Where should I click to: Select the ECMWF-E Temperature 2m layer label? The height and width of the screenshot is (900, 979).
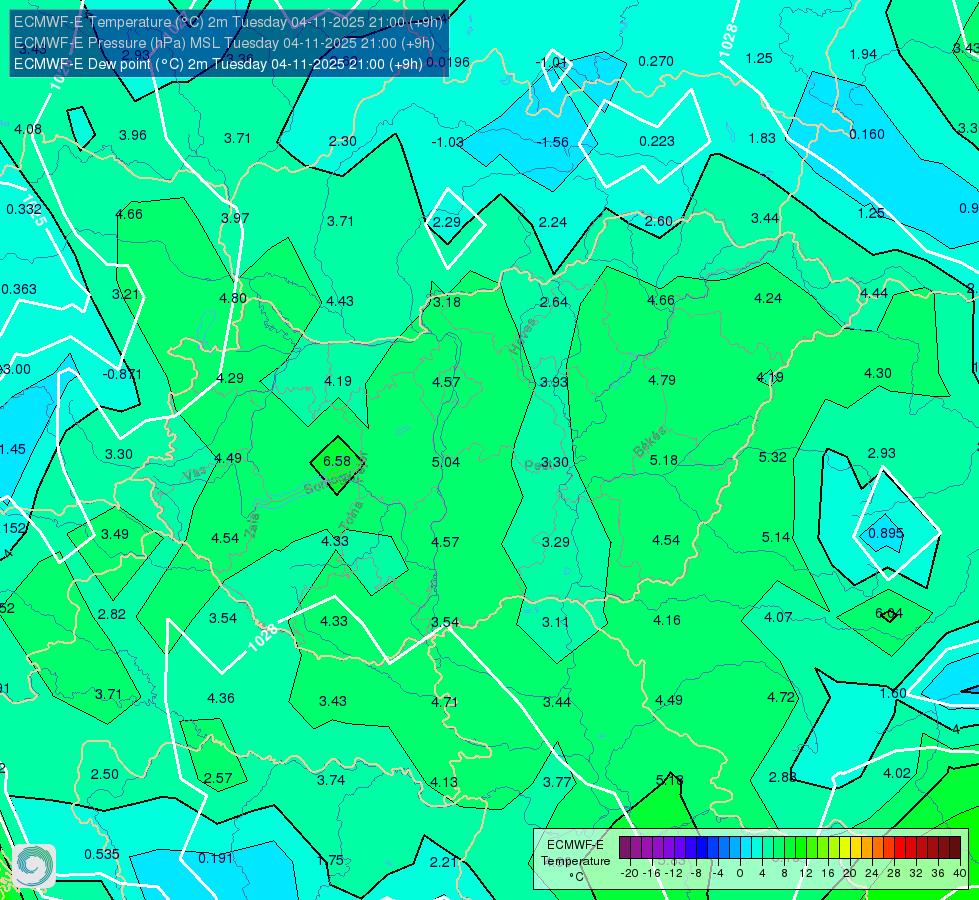click(228, 22)
